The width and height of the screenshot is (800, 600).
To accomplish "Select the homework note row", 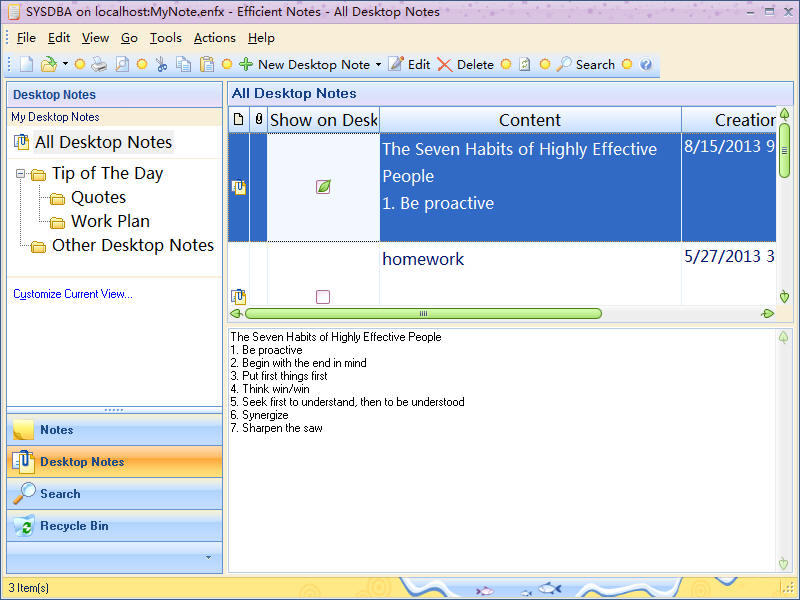I will coord(502,274).
